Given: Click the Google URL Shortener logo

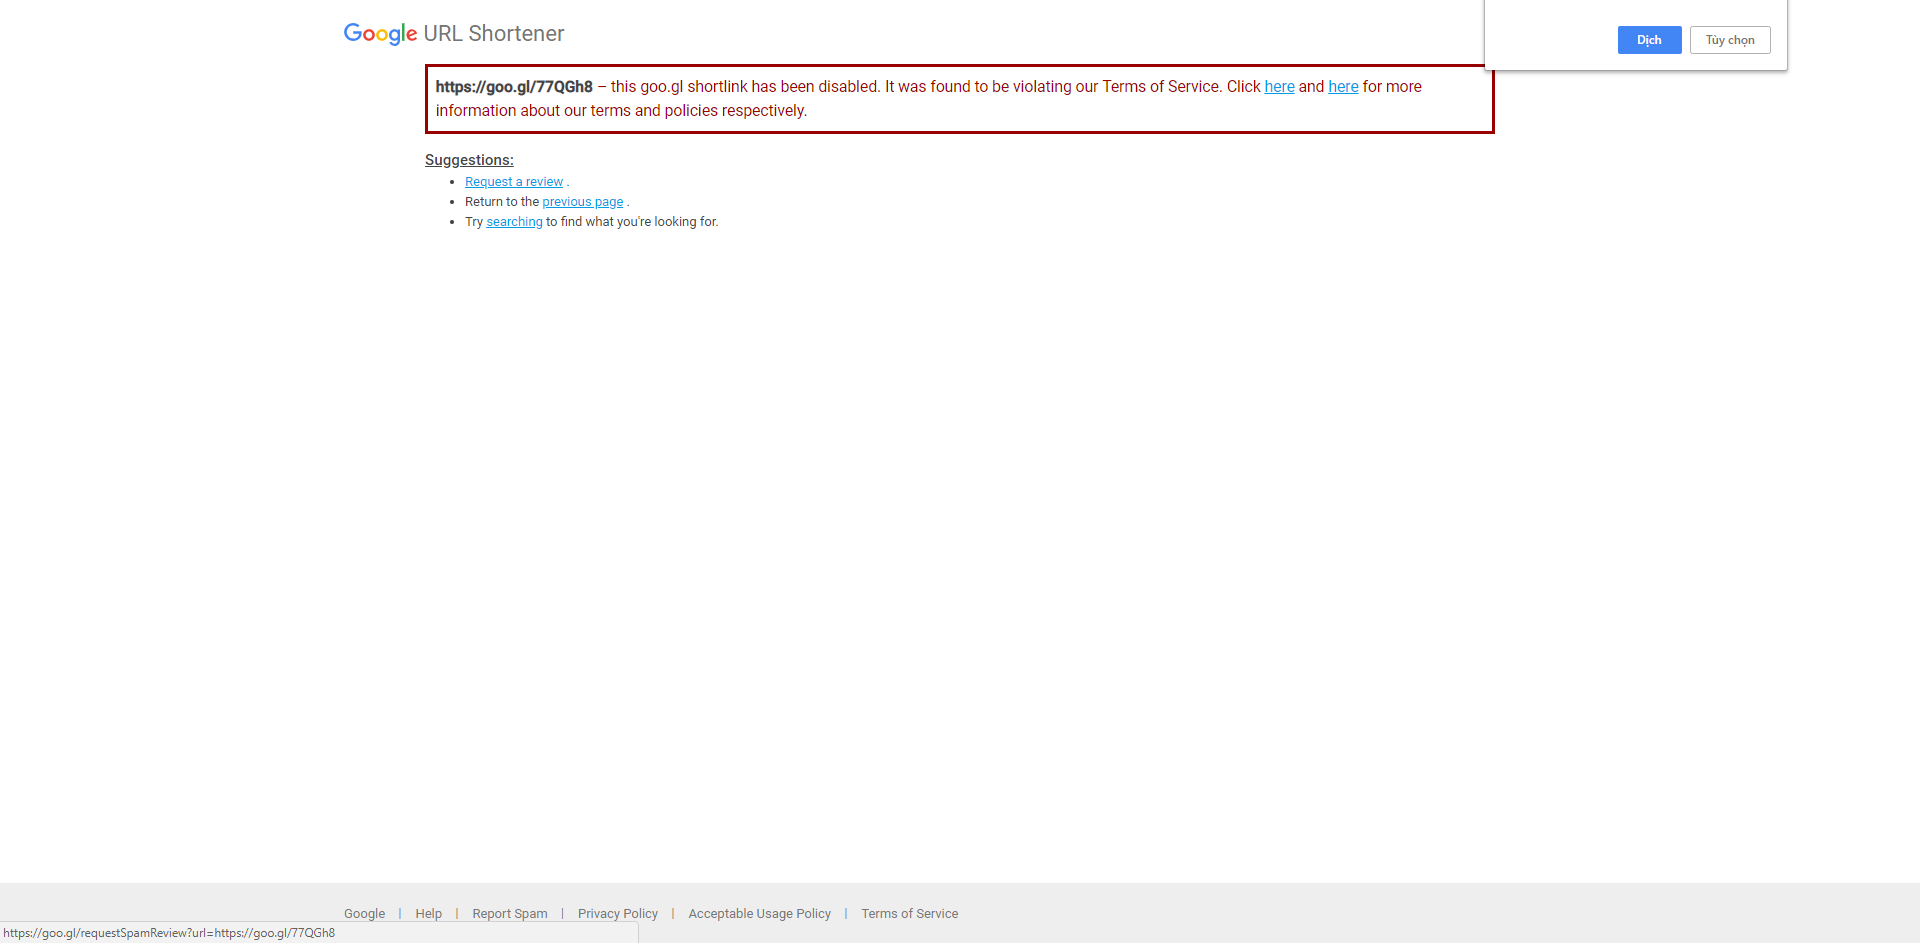Looking at the screenshot, I should pos(454,34).
